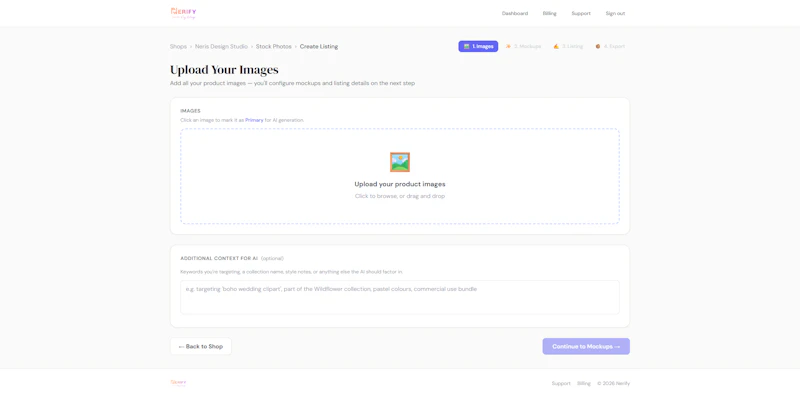The height and width of the screenshot is (398, 800).
Task: Click the © 2026 Nerify footer text
Action: [x=613, y=383]
